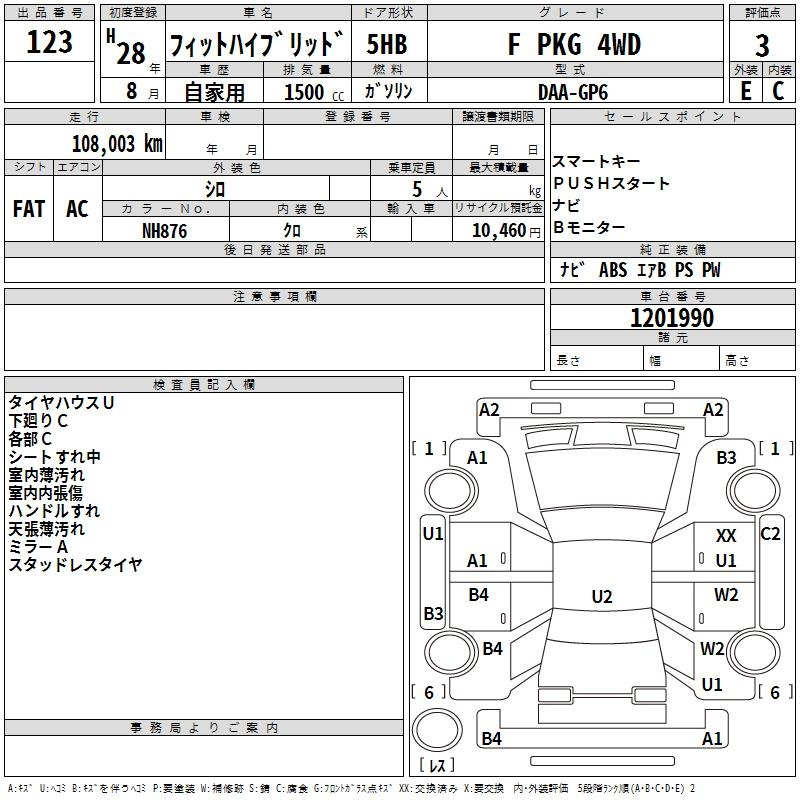Select the color number NH876
The image size is (800, 800).
point(165,230)
